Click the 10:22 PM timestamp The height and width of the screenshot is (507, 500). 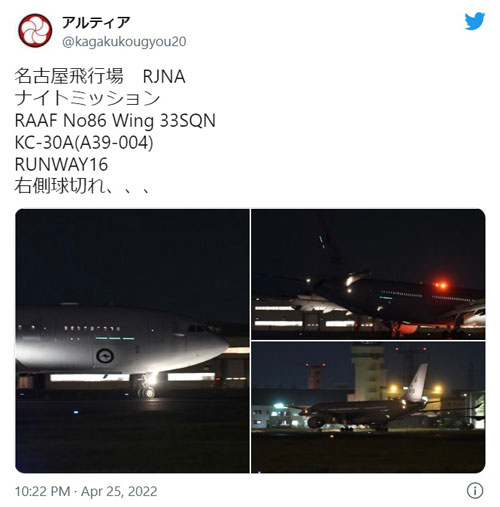[x=42, y=491]
